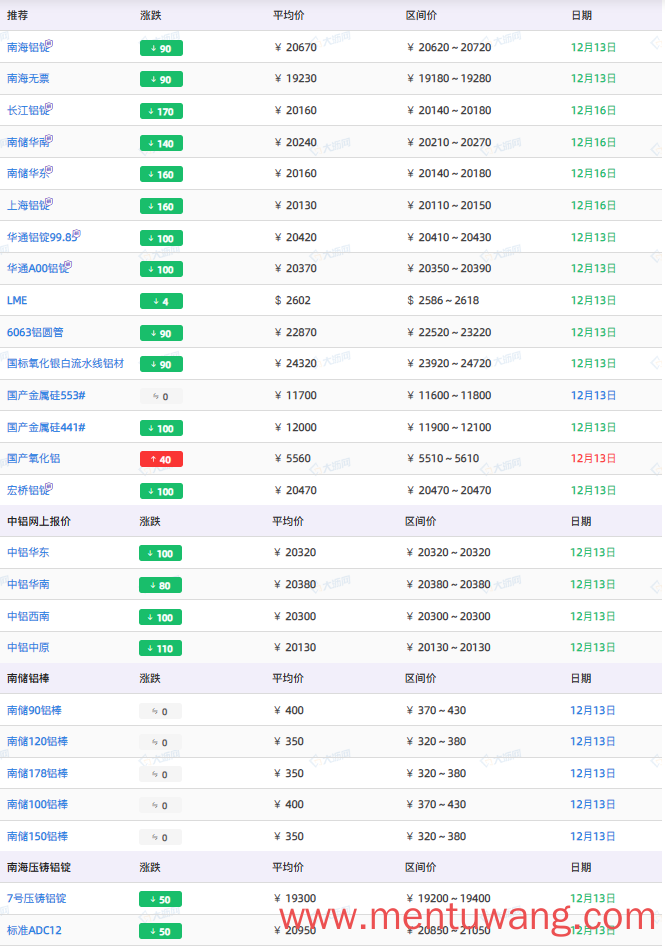665x947 pixels.
Task: Click the badge icon beside 华通A00铝锭
Action: [x=68, y=265]
